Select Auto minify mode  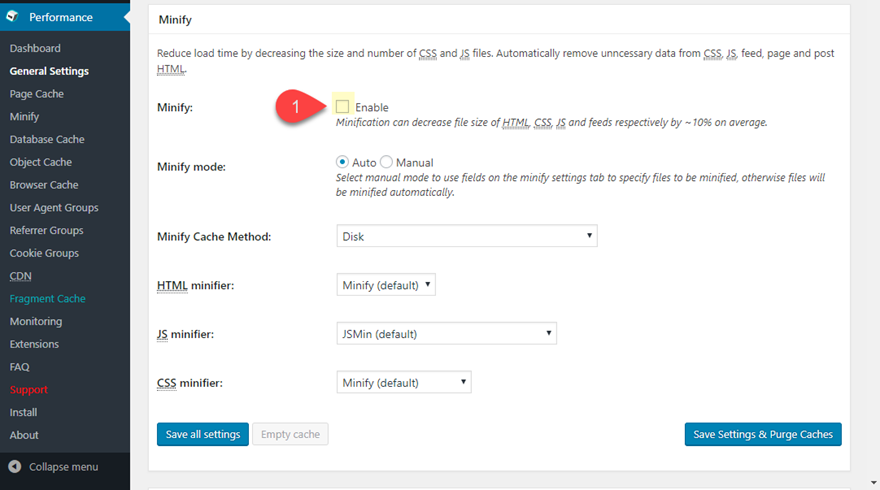tap(342, 162)
